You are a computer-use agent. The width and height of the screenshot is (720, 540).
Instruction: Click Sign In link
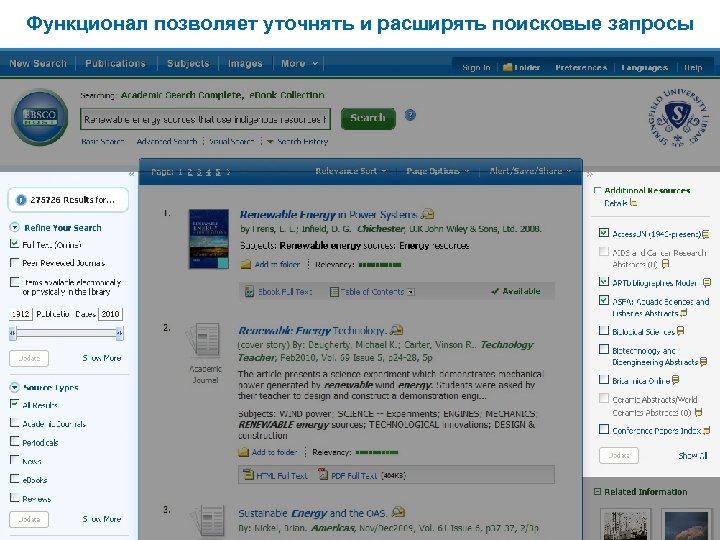(x=476, y=68)
